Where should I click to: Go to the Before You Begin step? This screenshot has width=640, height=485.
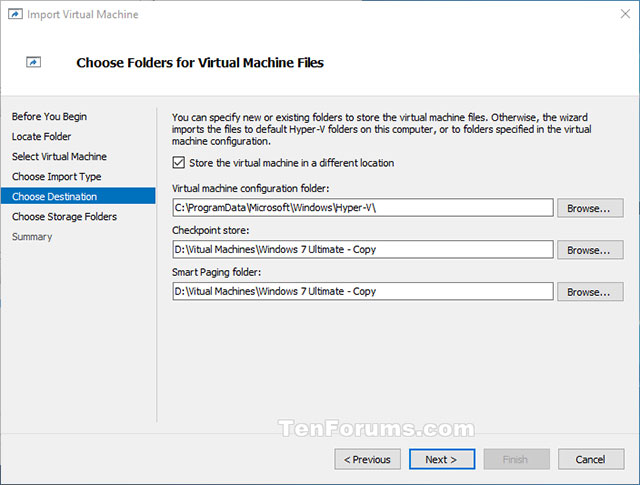[49, 116]
